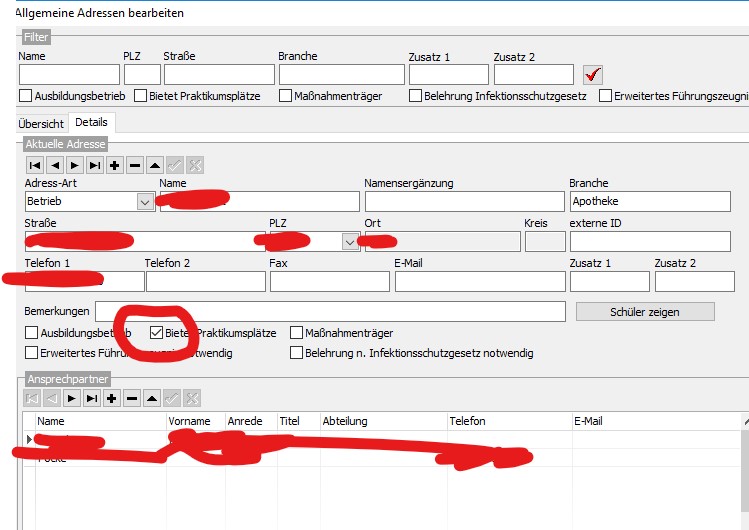Click the Branche filter input field
The image size is (749, 530).
pyautogui.click(x=339, y=75)
